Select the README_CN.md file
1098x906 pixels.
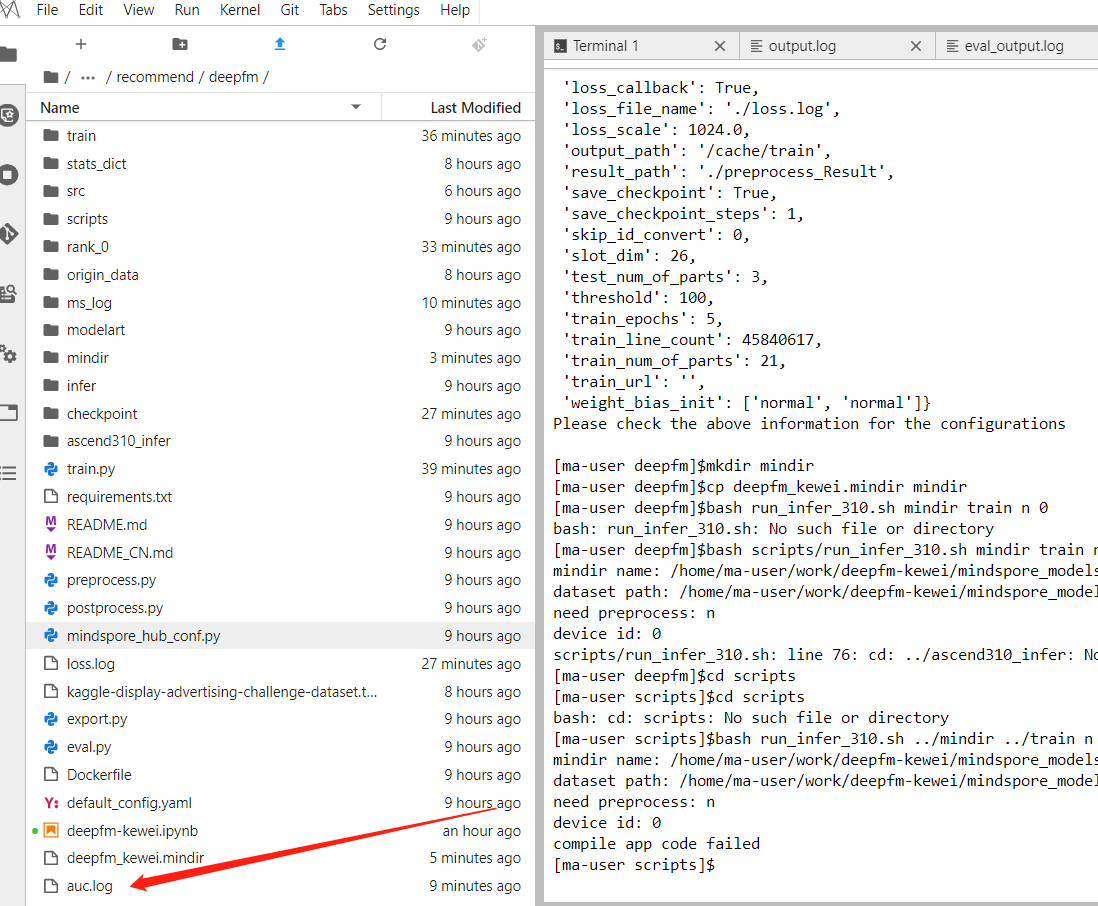(281, 553)
